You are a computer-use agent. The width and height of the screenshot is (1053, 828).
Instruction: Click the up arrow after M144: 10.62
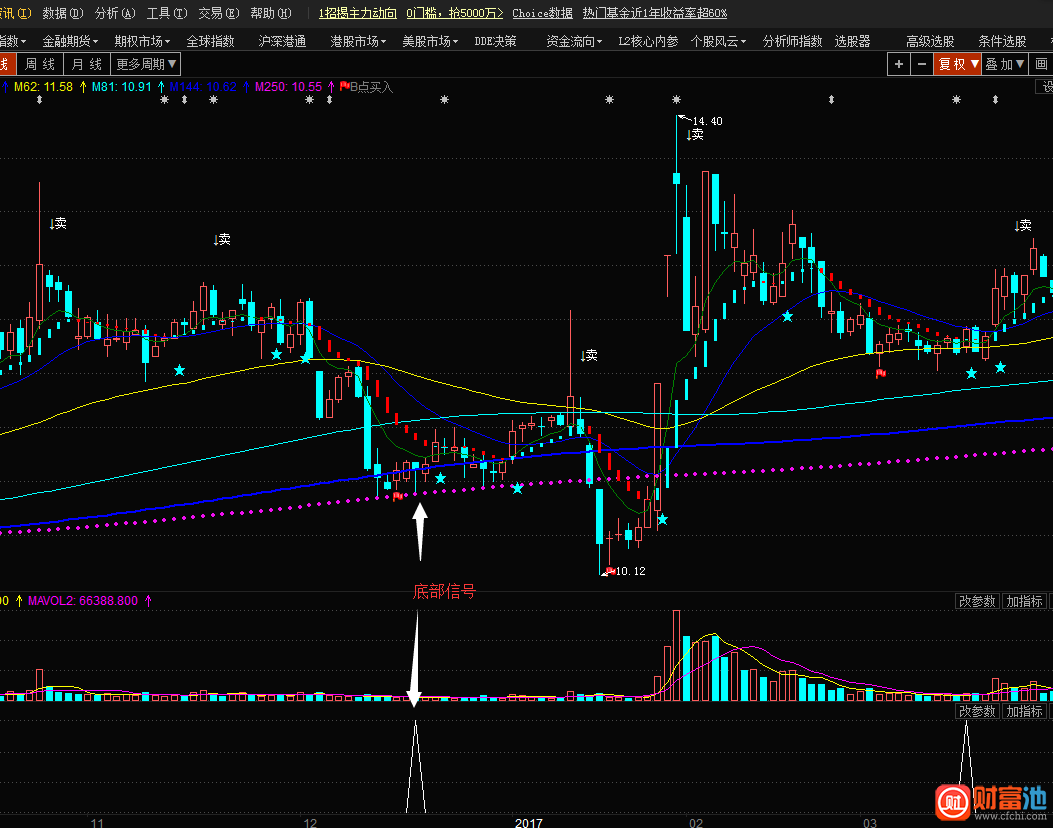pyautogui.click(x=246, y=87)
